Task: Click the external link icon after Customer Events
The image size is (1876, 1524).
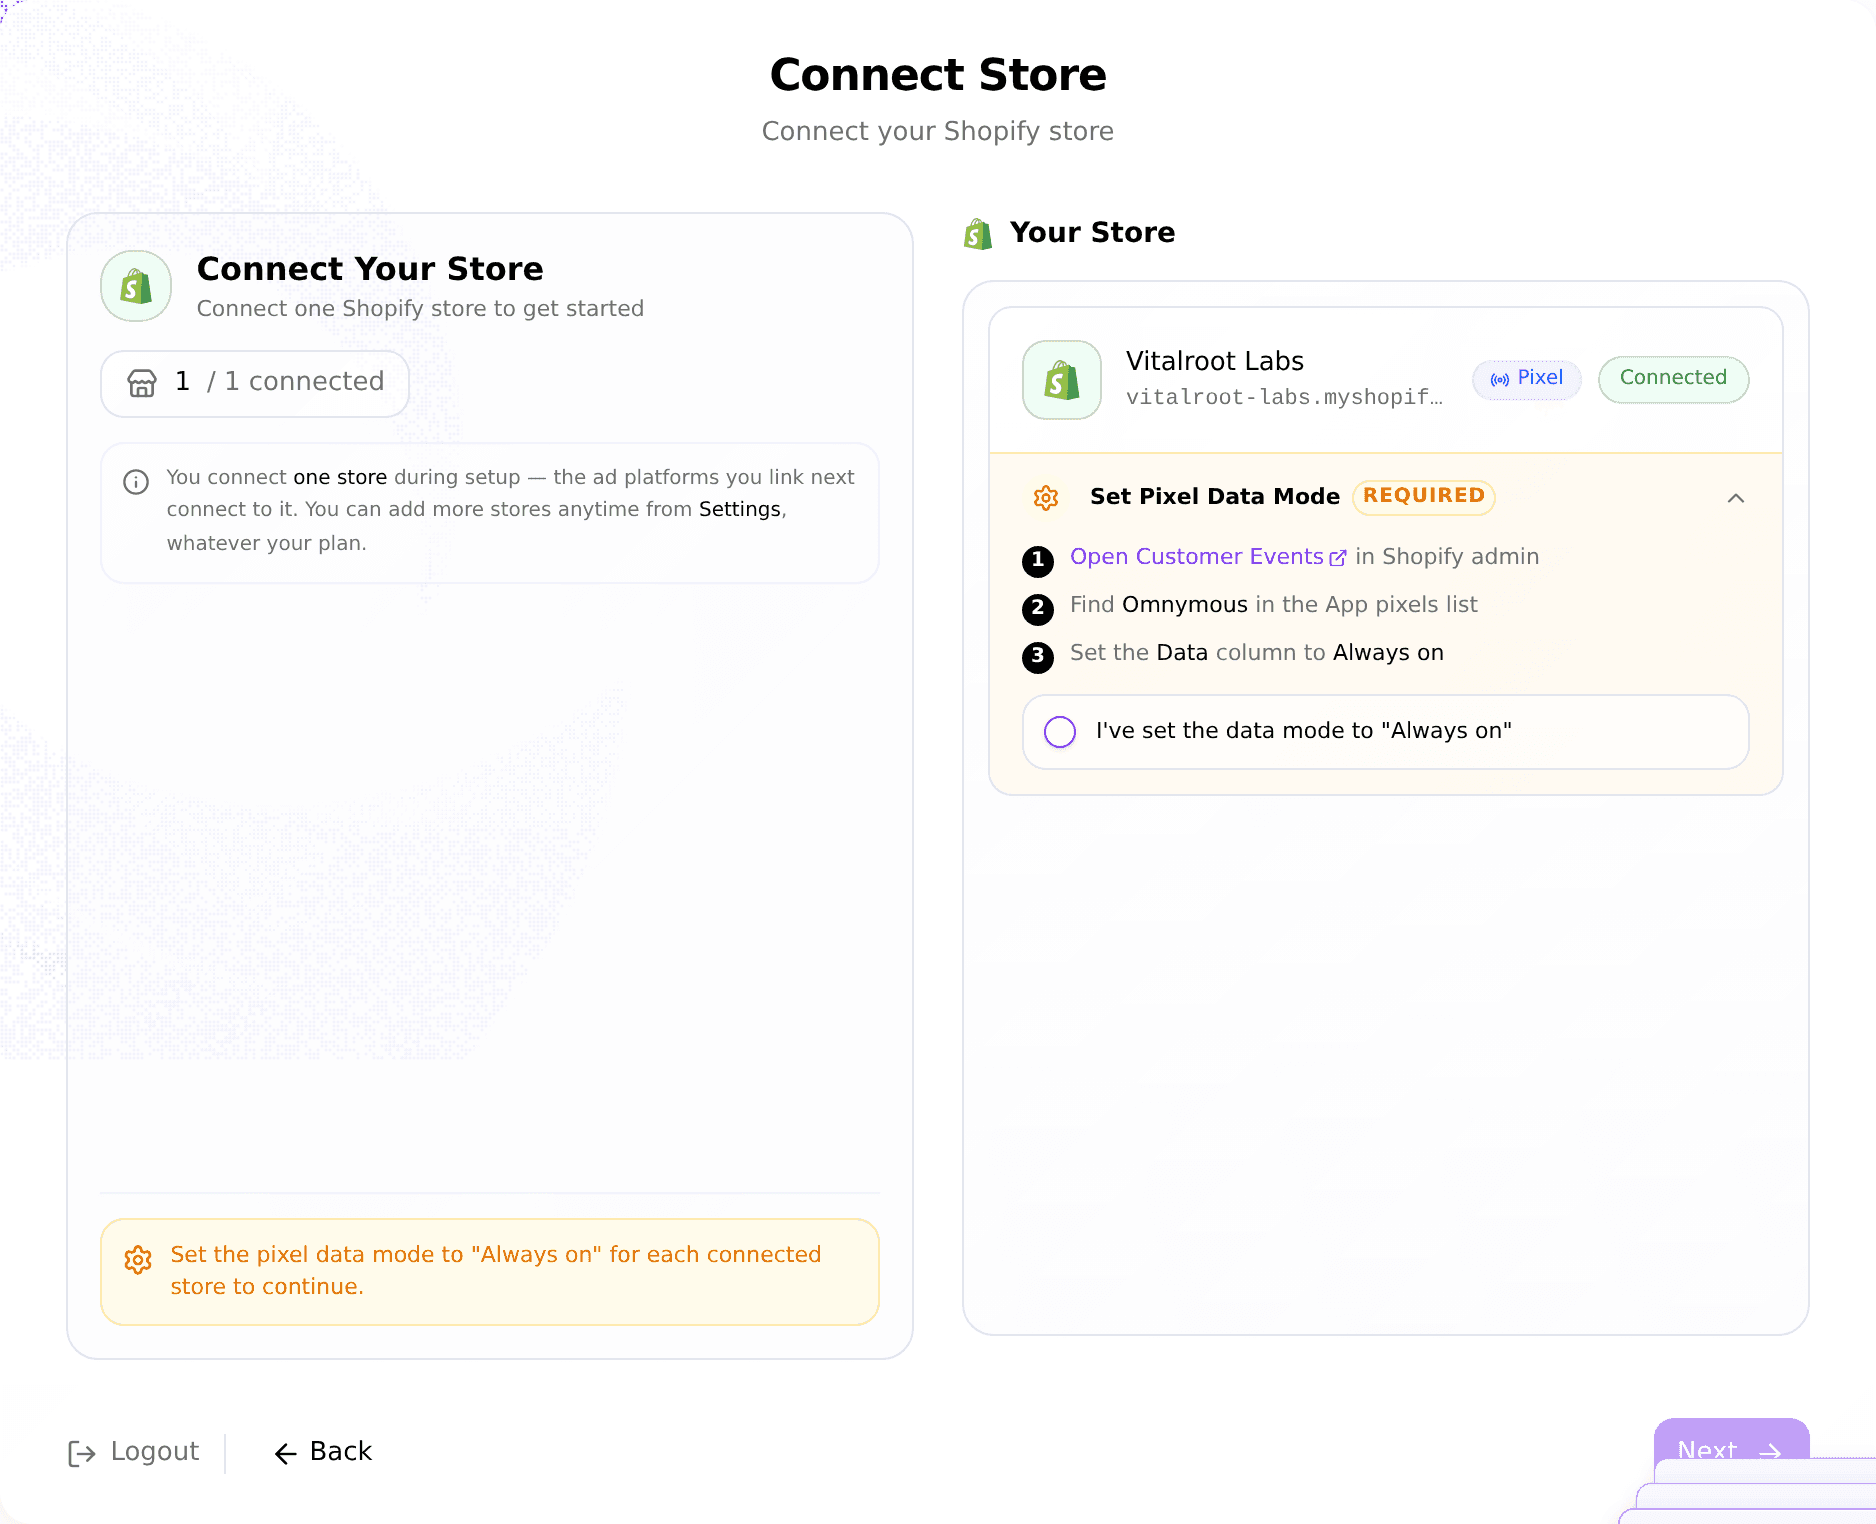Action: (1338, 558)
